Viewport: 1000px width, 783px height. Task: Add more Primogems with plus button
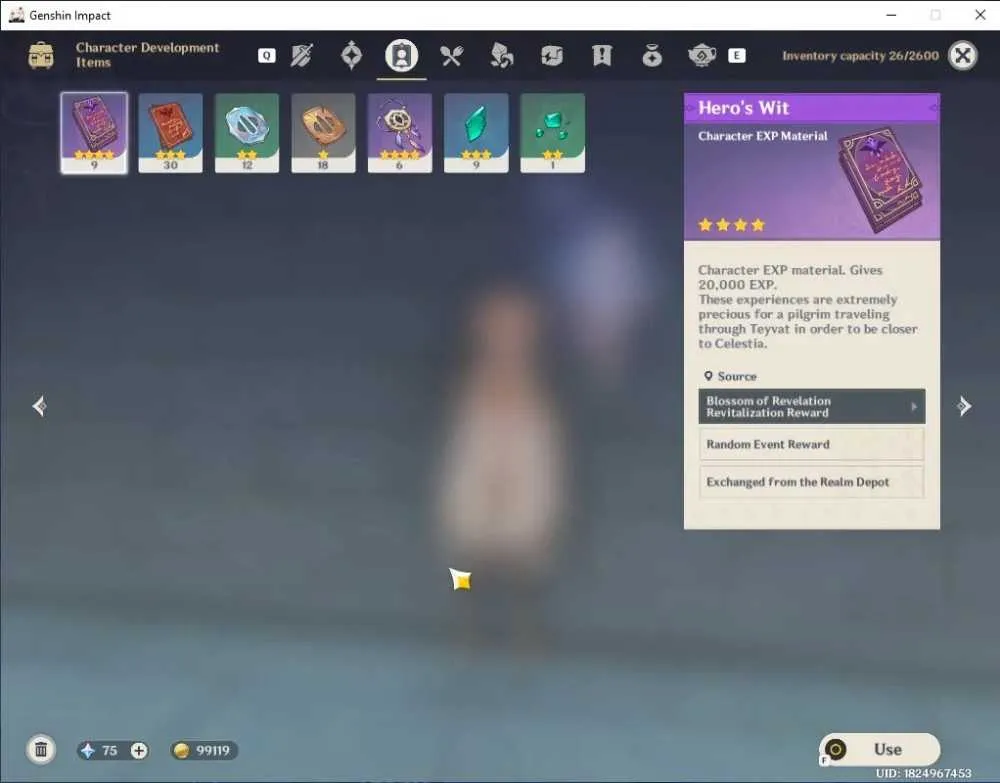click(x=139, y=750)
